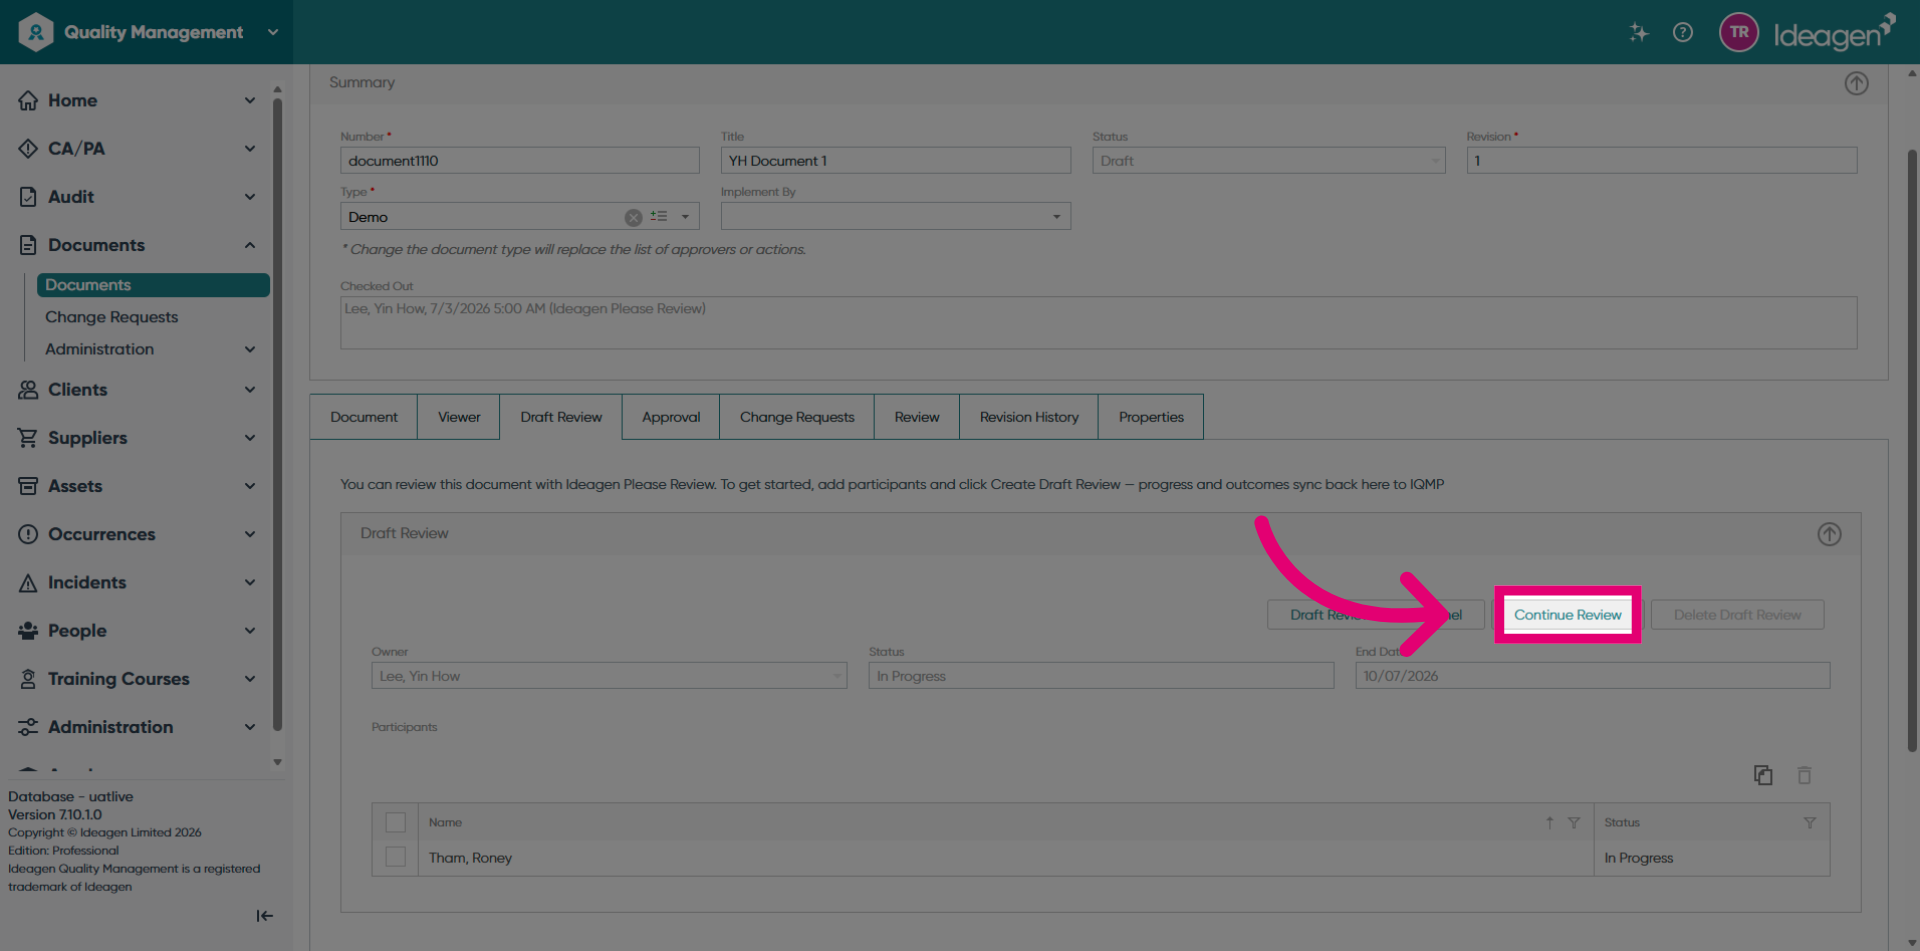Filter the participants Status column
1920x951 pixels.
(x=1809, y=822)
